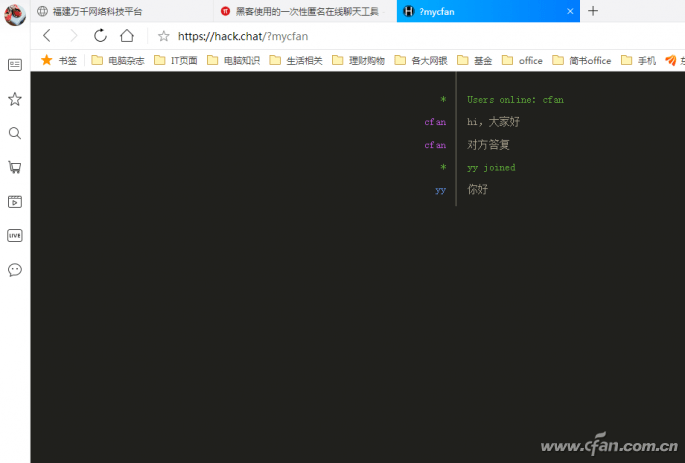Screen dimensions: 685x463
Task: Open the 生活相关 bookmark folder
Action: (x=296, y=60)
